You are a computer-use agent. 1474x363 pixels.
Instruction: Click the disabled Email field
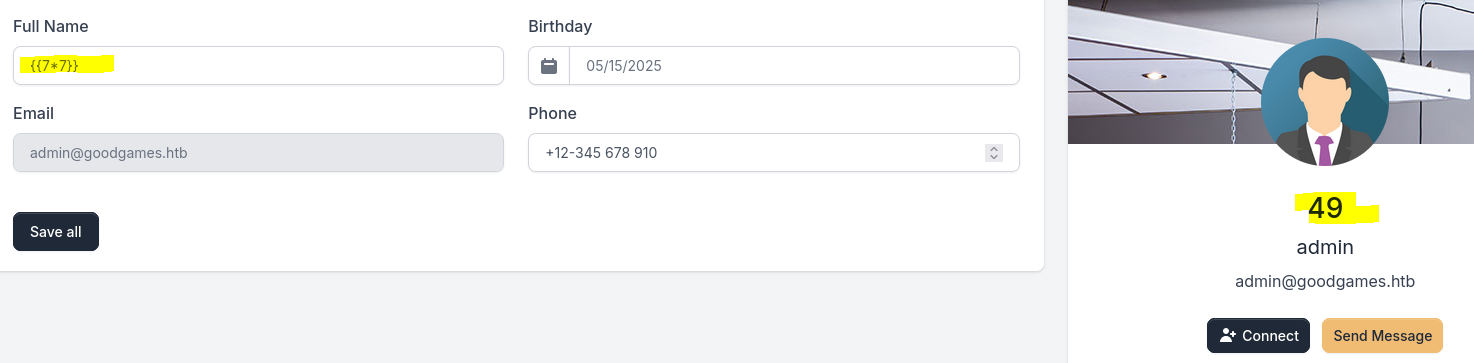click(x=258, y=153)
